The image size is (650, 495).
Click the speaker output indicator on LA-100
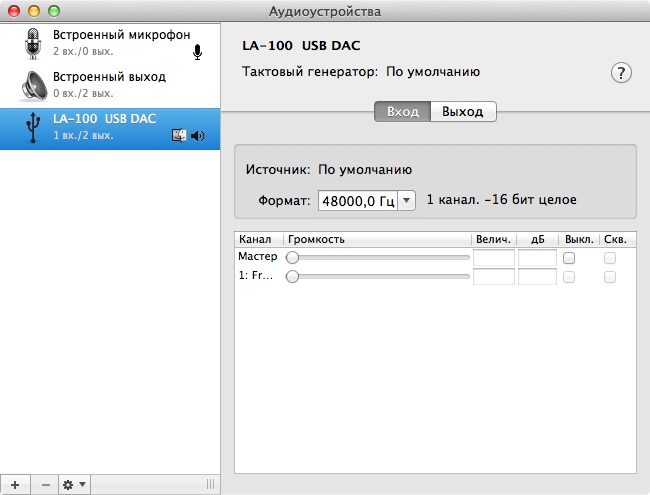(197, 136)
